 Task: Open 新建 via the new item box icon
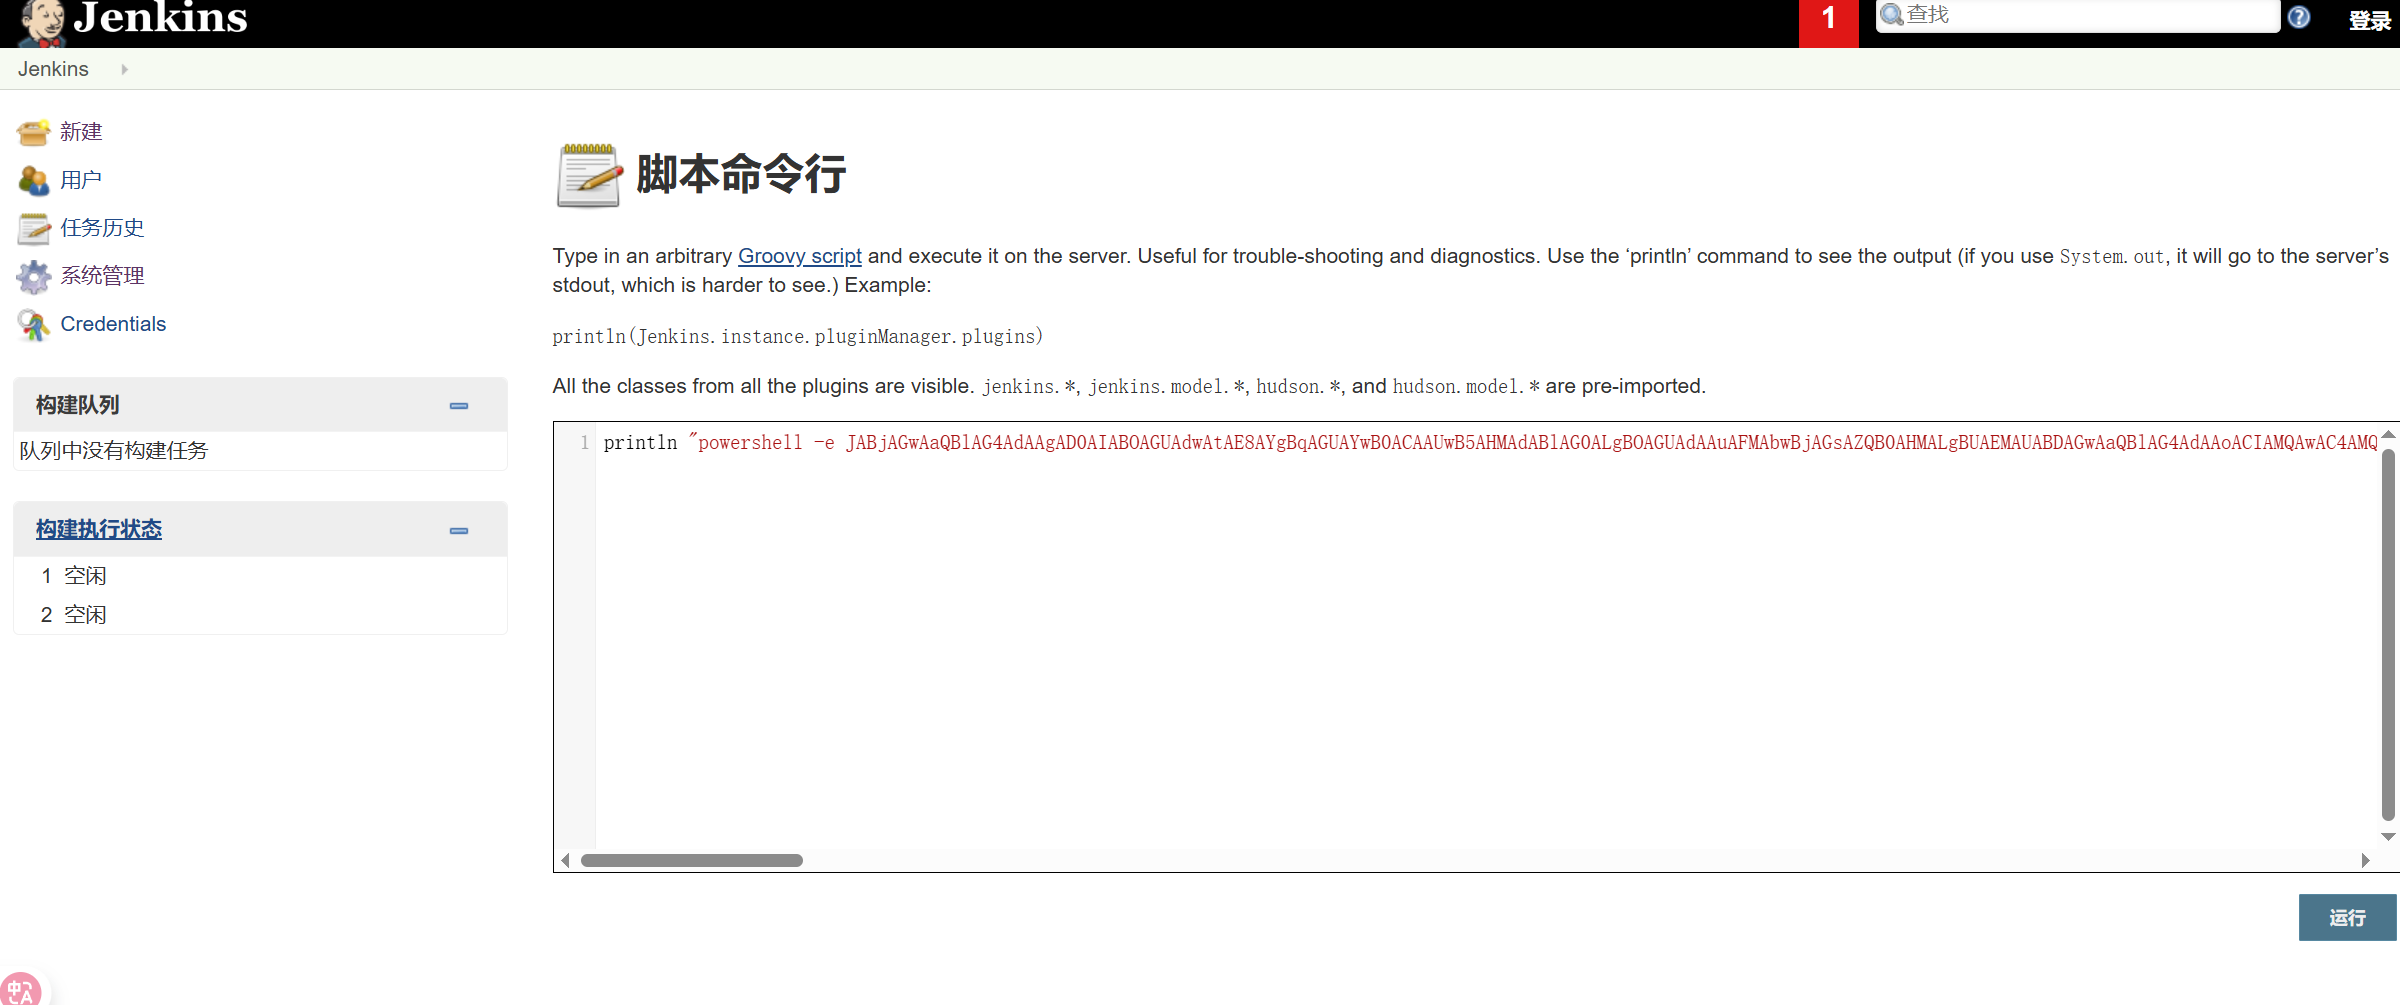33,131
